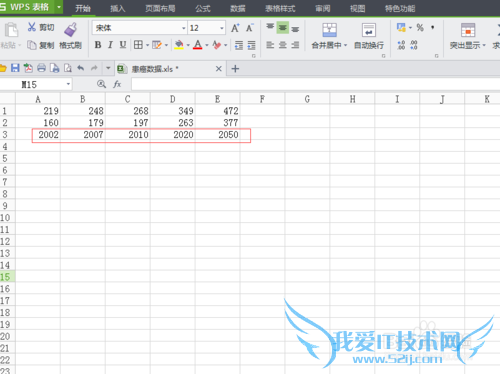Viewport: 500px width, 374px height.
Task: Click the zoom magnifier beside formula bar
Action: pos(101,84)
